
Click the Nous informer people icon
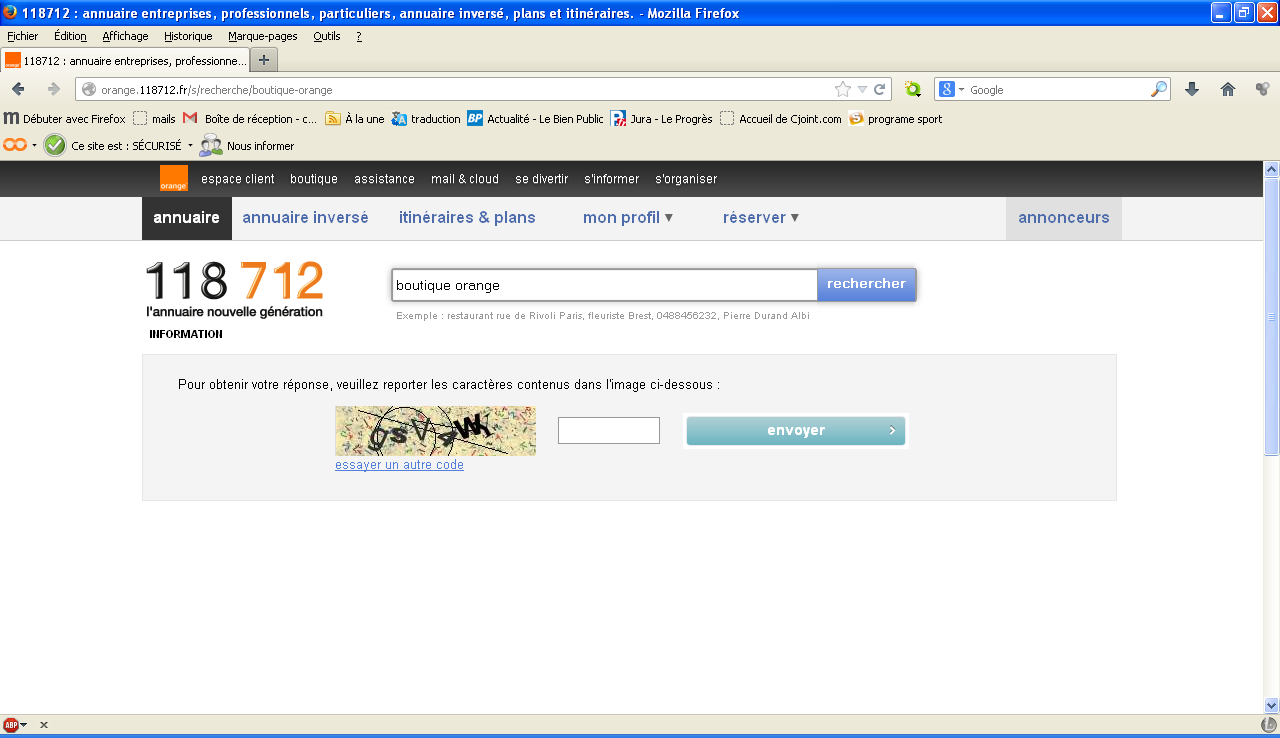[x=210, y=145]
